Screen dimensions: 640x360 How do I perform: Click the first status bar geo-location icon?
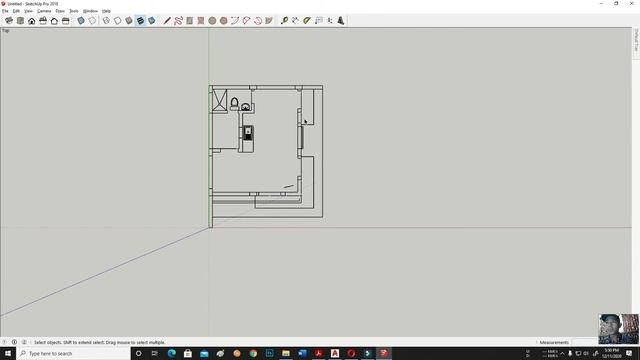click(x=4, y=342)
